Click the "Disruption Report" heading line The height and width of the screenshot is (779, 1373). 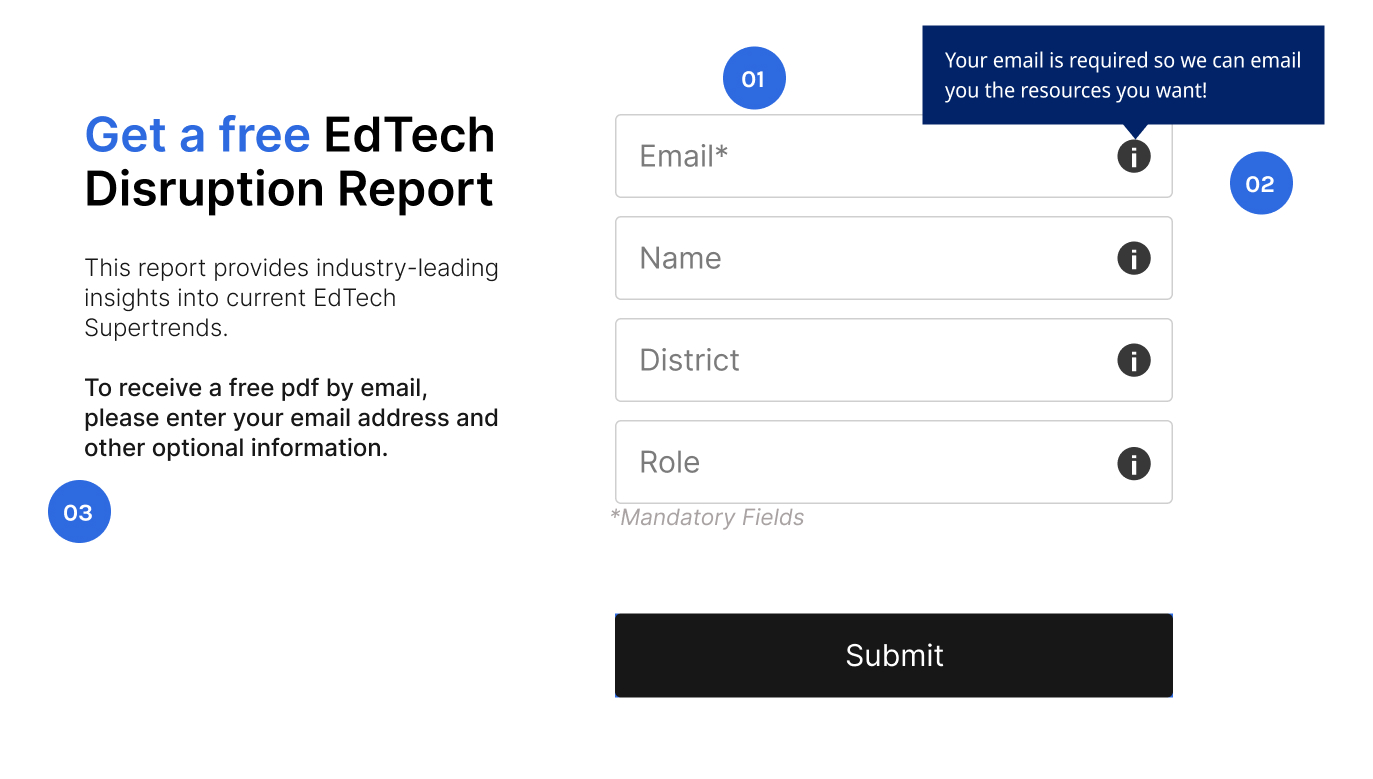[x=289, y=188]
